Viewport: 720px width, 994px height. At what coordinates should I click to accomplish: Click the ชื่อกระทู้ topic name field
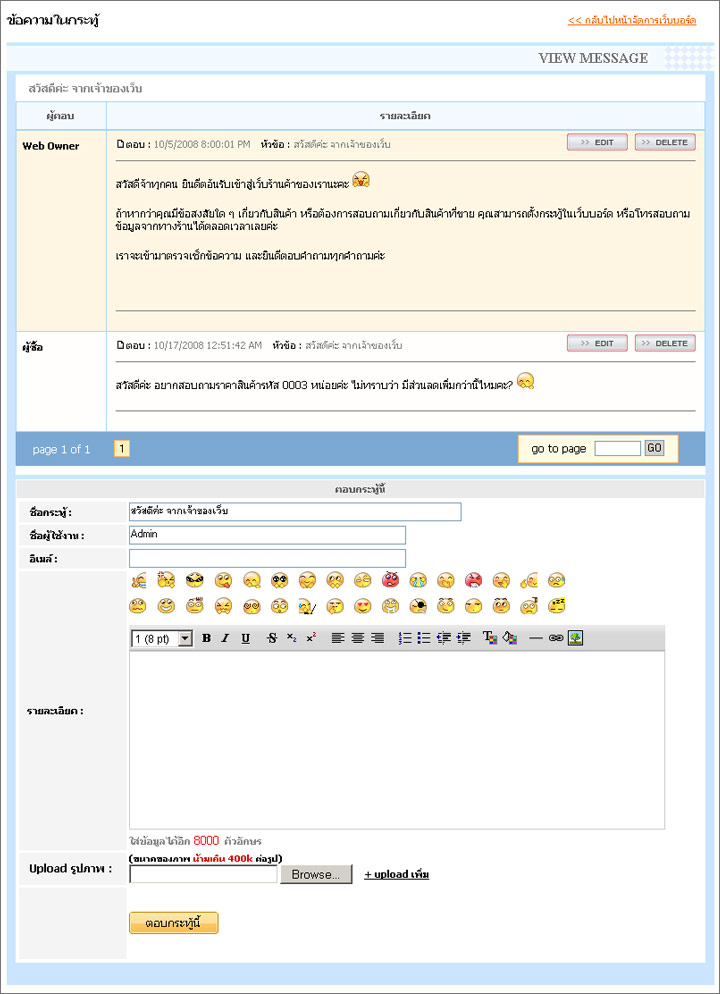(295, 512)
